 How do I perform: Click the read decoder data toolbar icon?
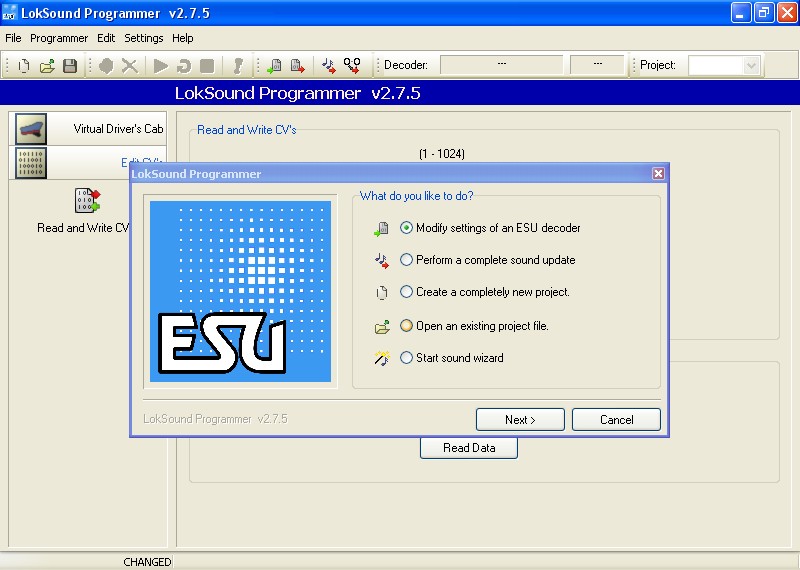(274, 66)
